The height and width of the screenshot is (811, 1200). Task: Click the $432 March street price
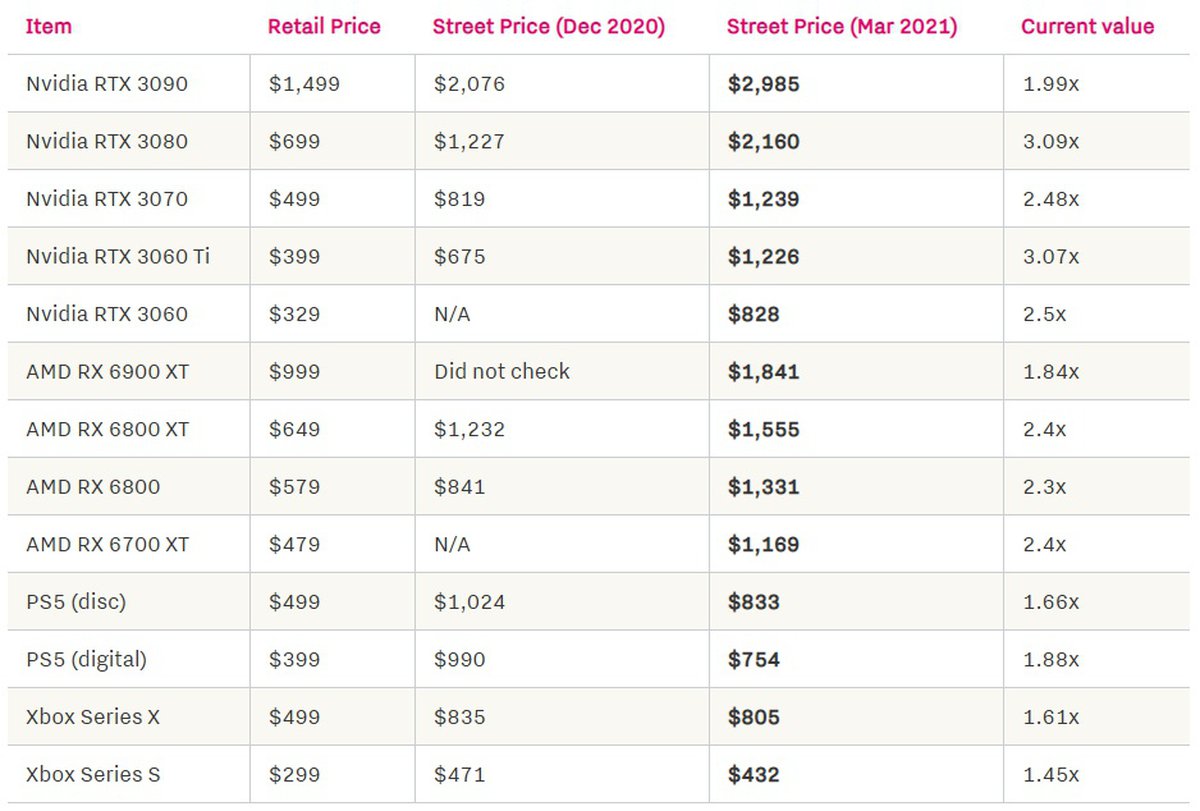(754, 775)
